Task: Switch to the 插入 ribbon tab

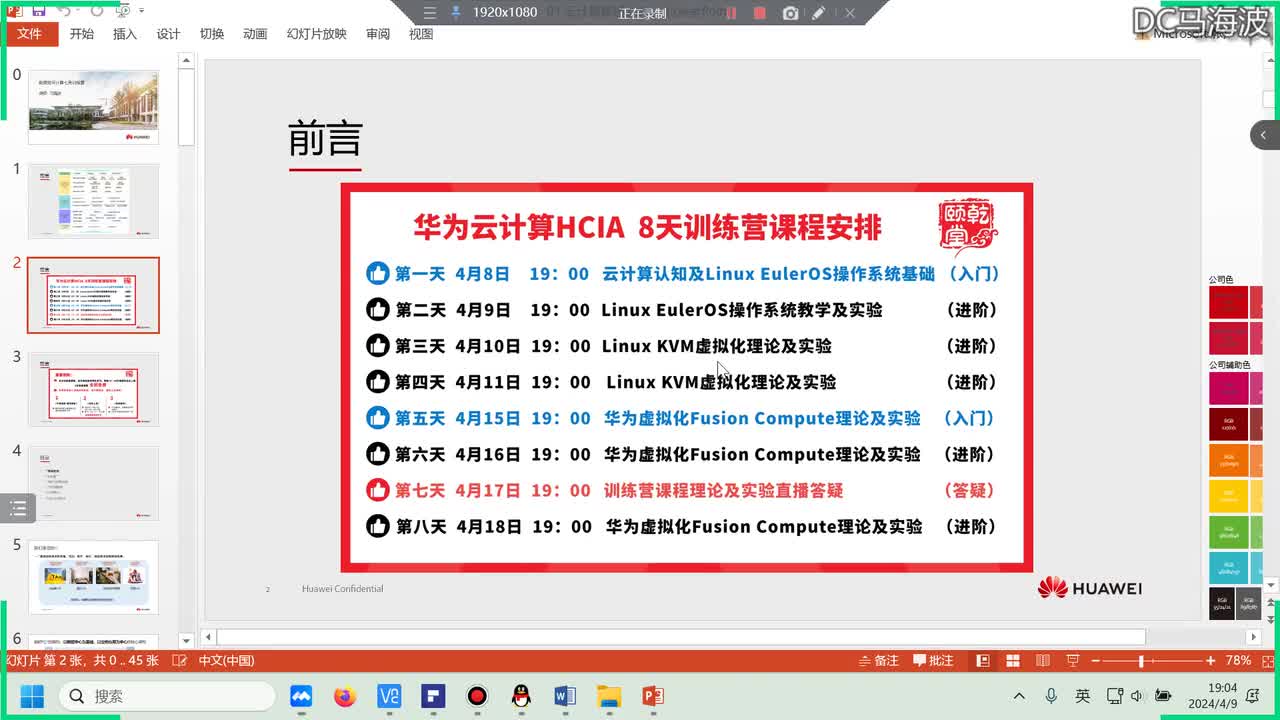Action: click(125, 34)
